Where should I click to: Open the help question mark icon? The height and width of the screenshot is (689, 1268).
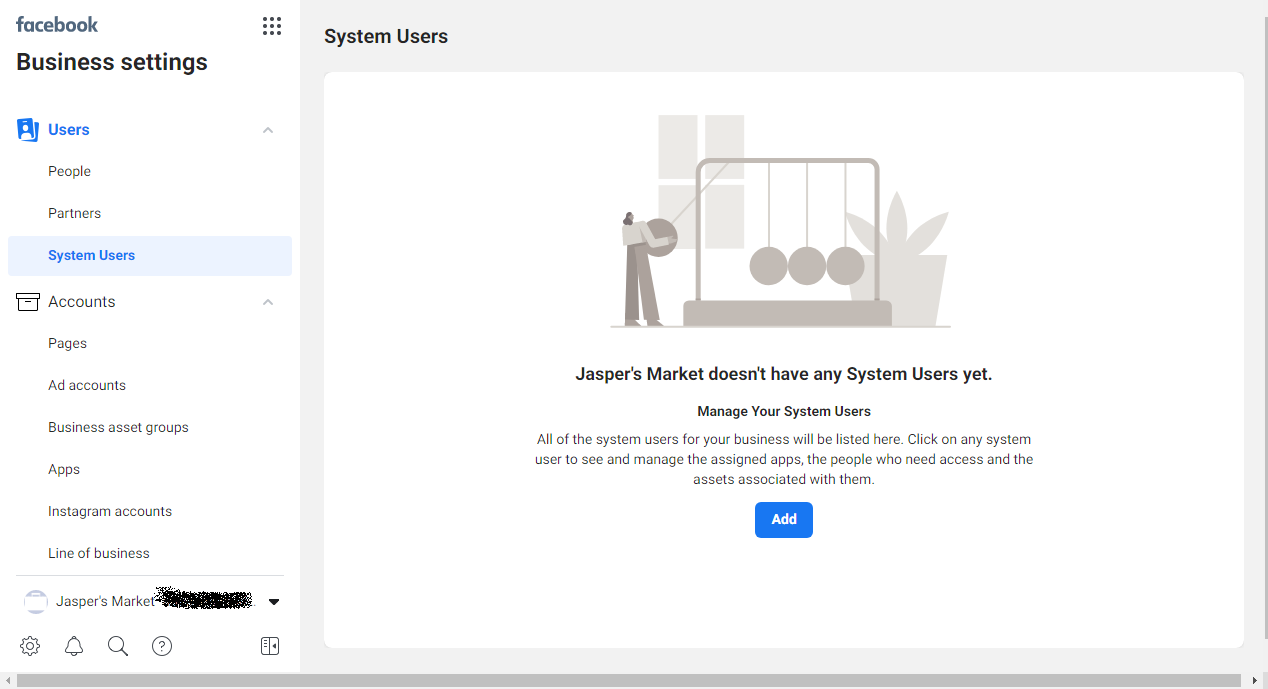[162, 646]
